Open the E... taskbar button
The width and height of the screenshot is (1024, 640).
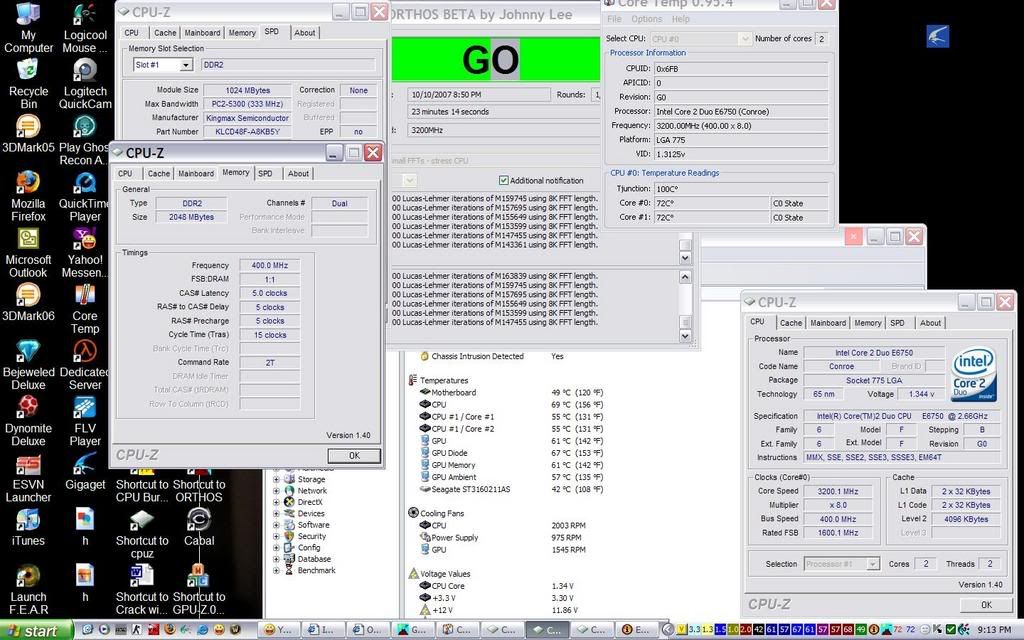coord(636,630)
